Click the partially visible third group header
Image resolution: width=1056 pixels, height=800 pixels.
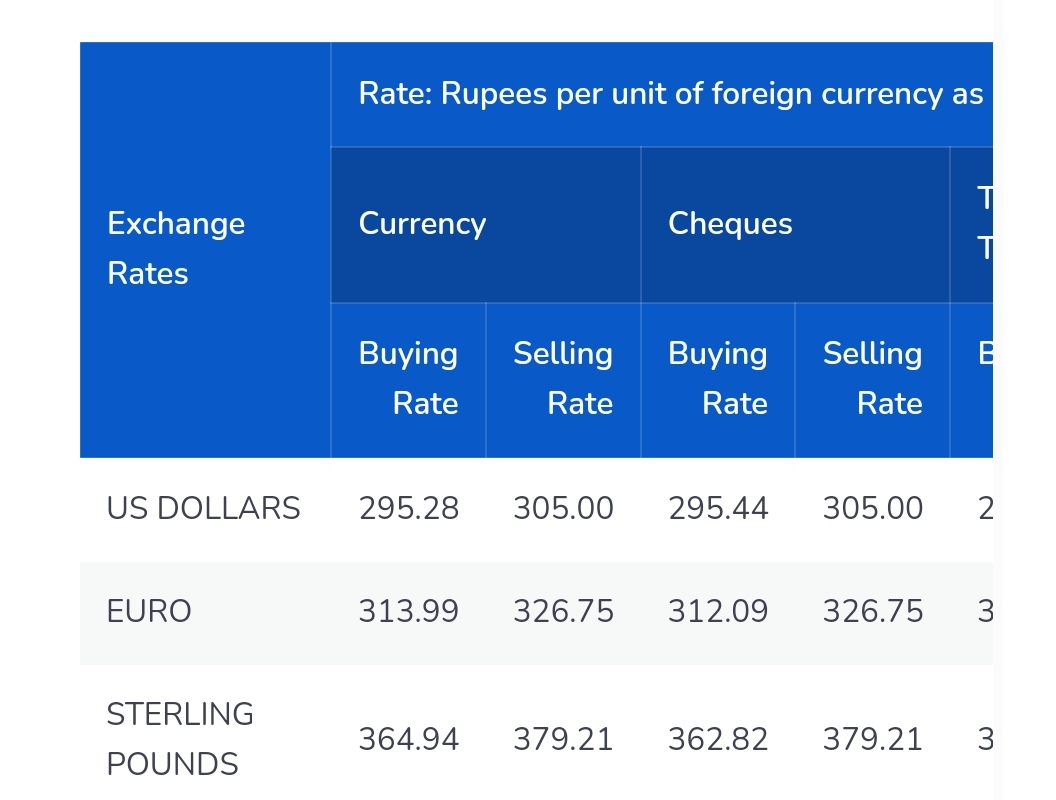point(972,225)
